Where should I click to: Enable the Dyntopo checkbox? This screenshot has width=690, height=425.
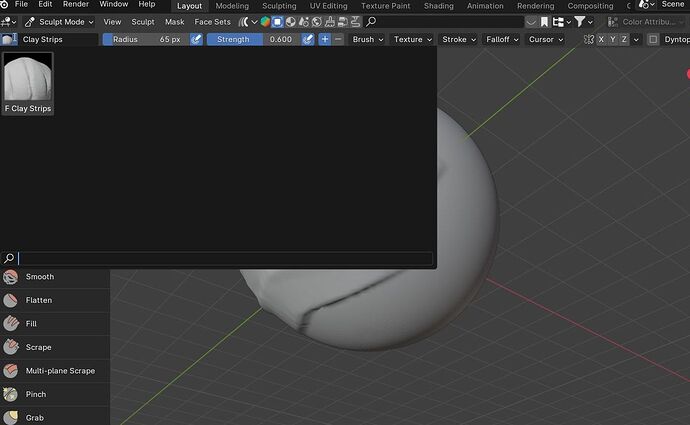click(653, 40)
